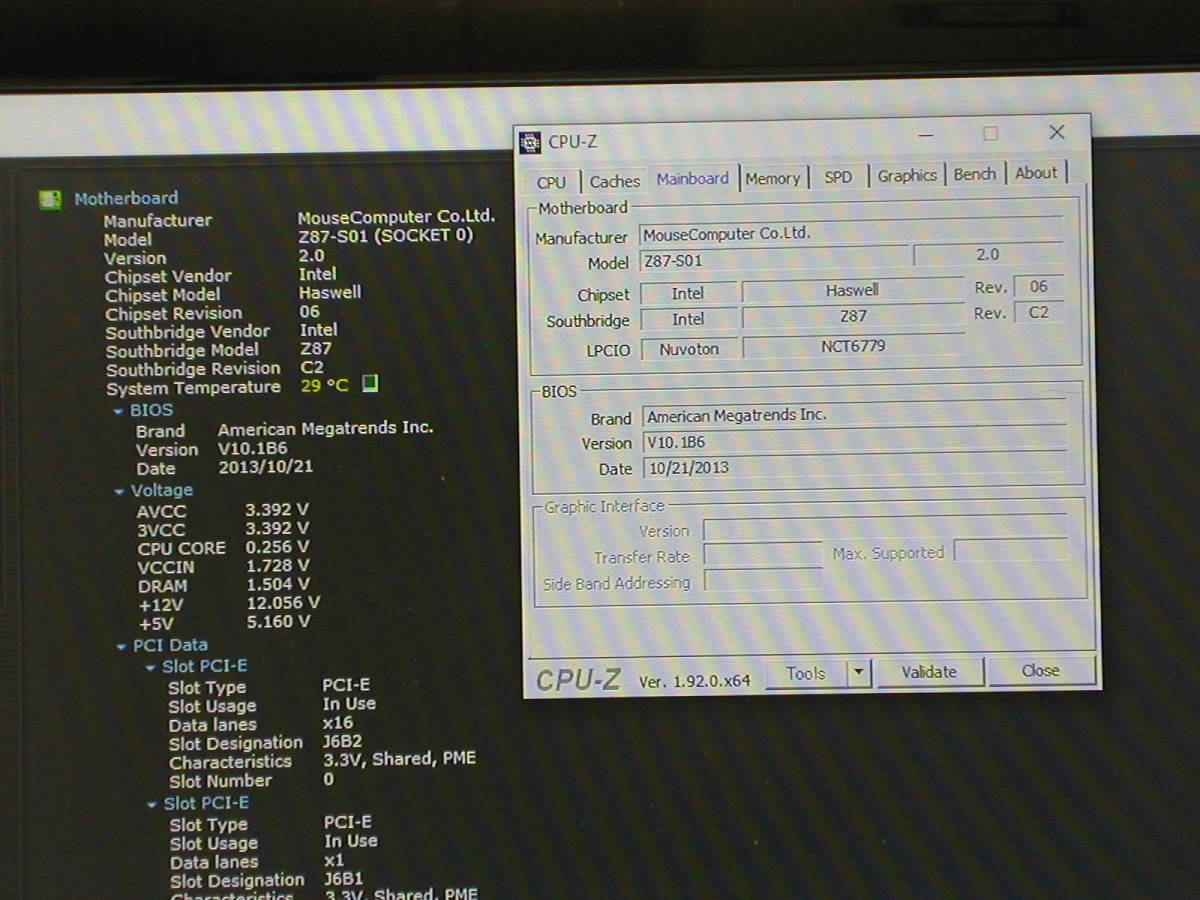Click the +5V value 5.160 V

coord(278,622)
